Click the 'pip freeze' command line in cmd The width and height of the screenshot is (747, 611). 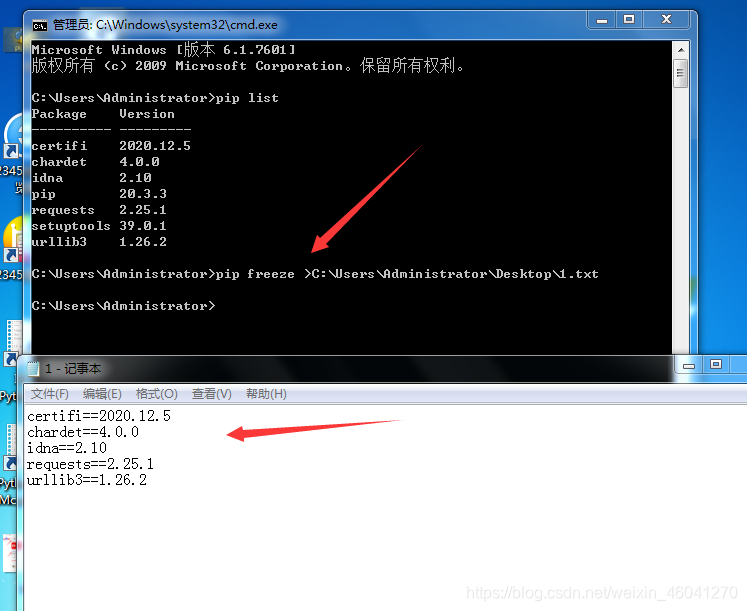coord(315,274)
